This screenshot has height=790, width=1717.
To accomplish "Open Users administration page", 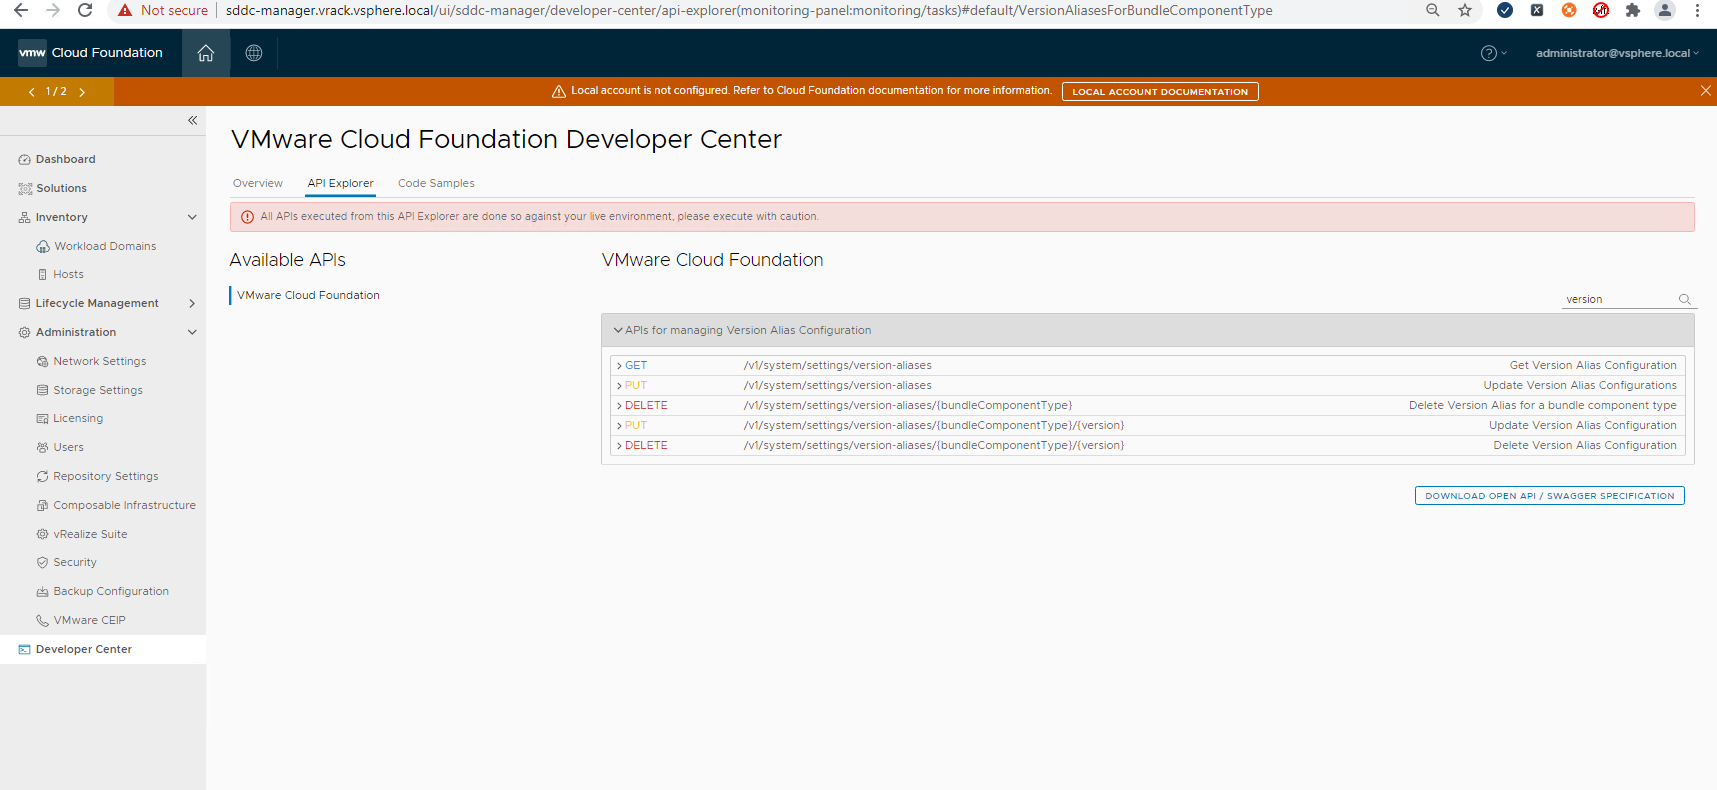I will pos(68,447).
